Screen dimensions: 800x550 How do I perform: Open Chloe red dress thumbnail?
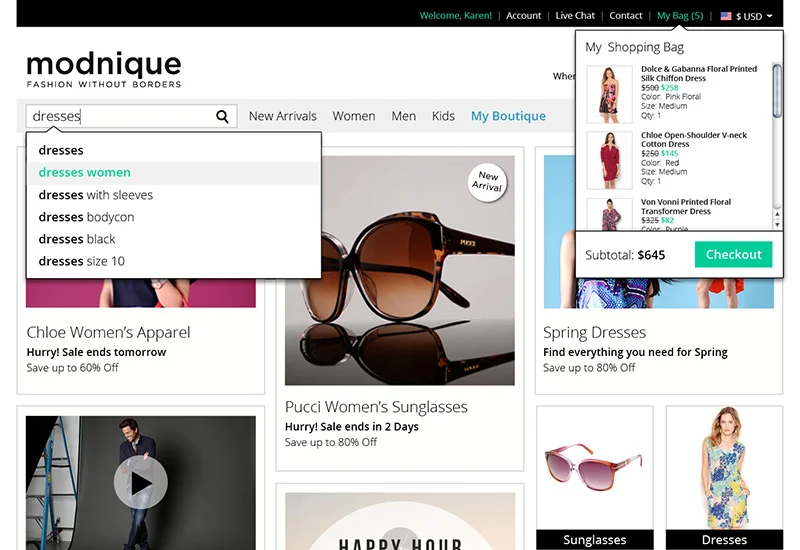point(609,160)
